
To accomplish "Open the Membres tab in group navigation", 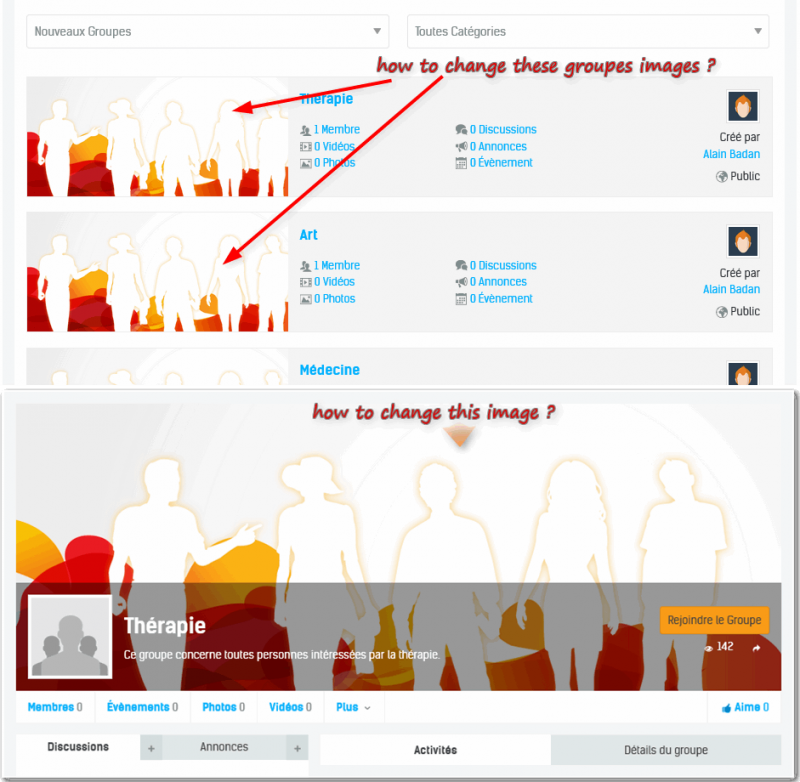I will [55, 707].
